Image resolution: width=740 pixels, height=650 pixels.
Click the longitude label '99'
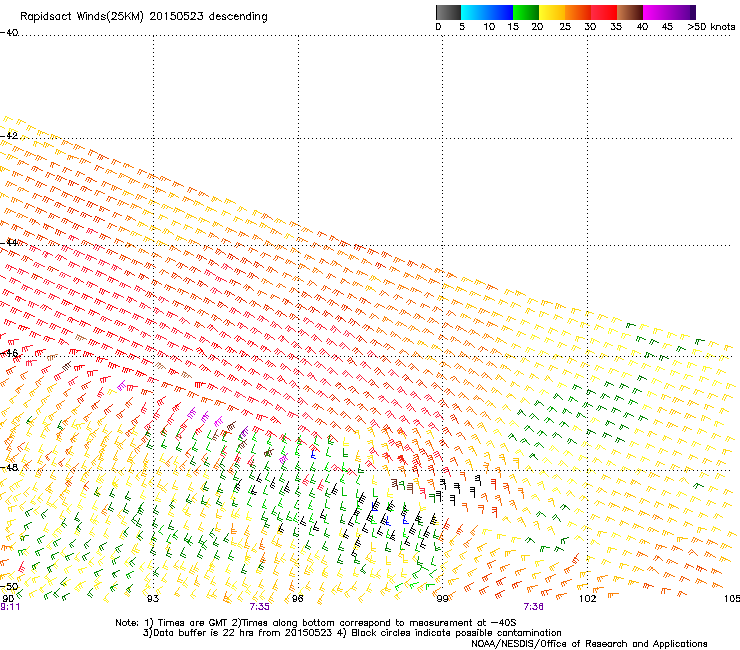coord(442,599)
